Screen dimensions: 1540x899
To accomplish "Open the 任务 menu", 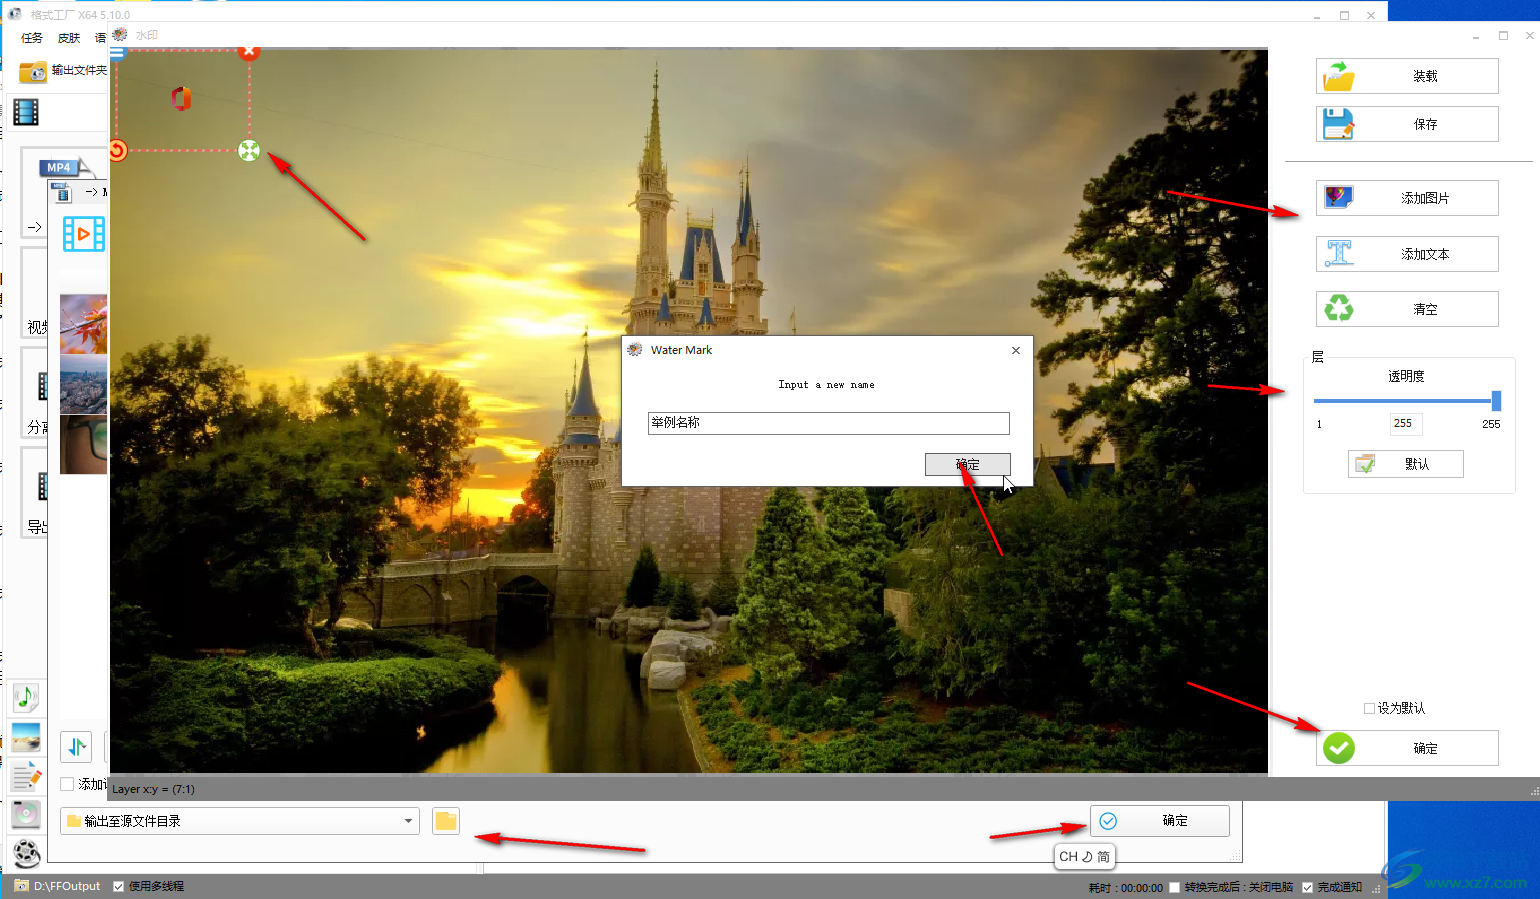I will pyautogui.click(x=32, y=38).
